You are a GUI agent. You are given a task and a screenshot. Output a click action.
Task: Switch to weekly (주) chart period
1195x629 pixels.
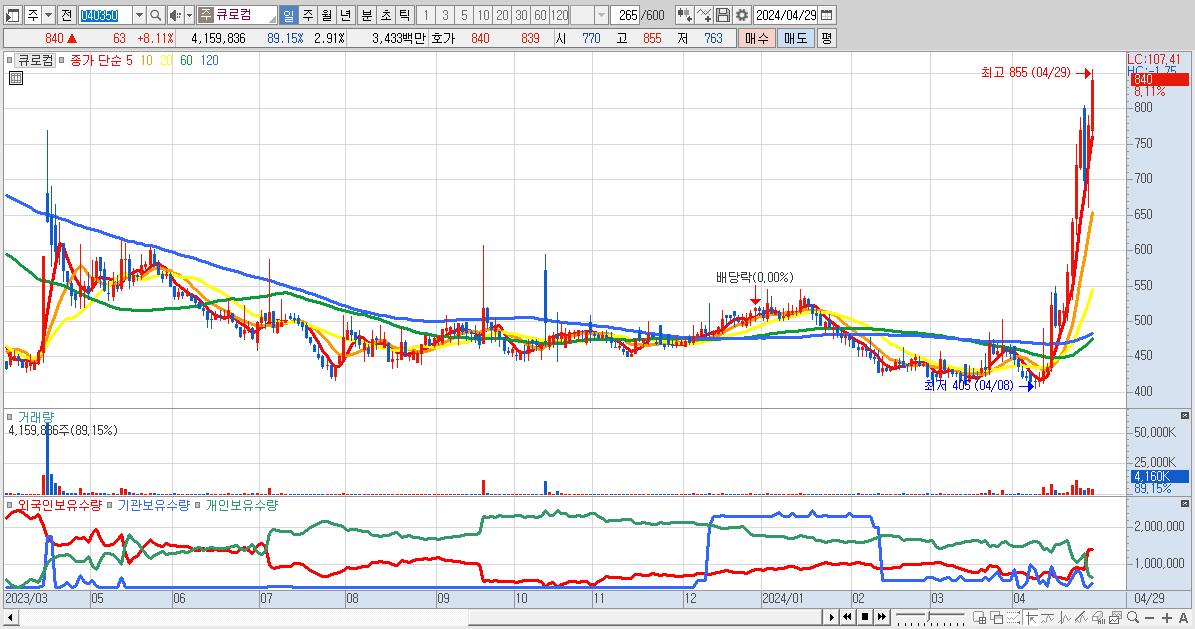307,15
